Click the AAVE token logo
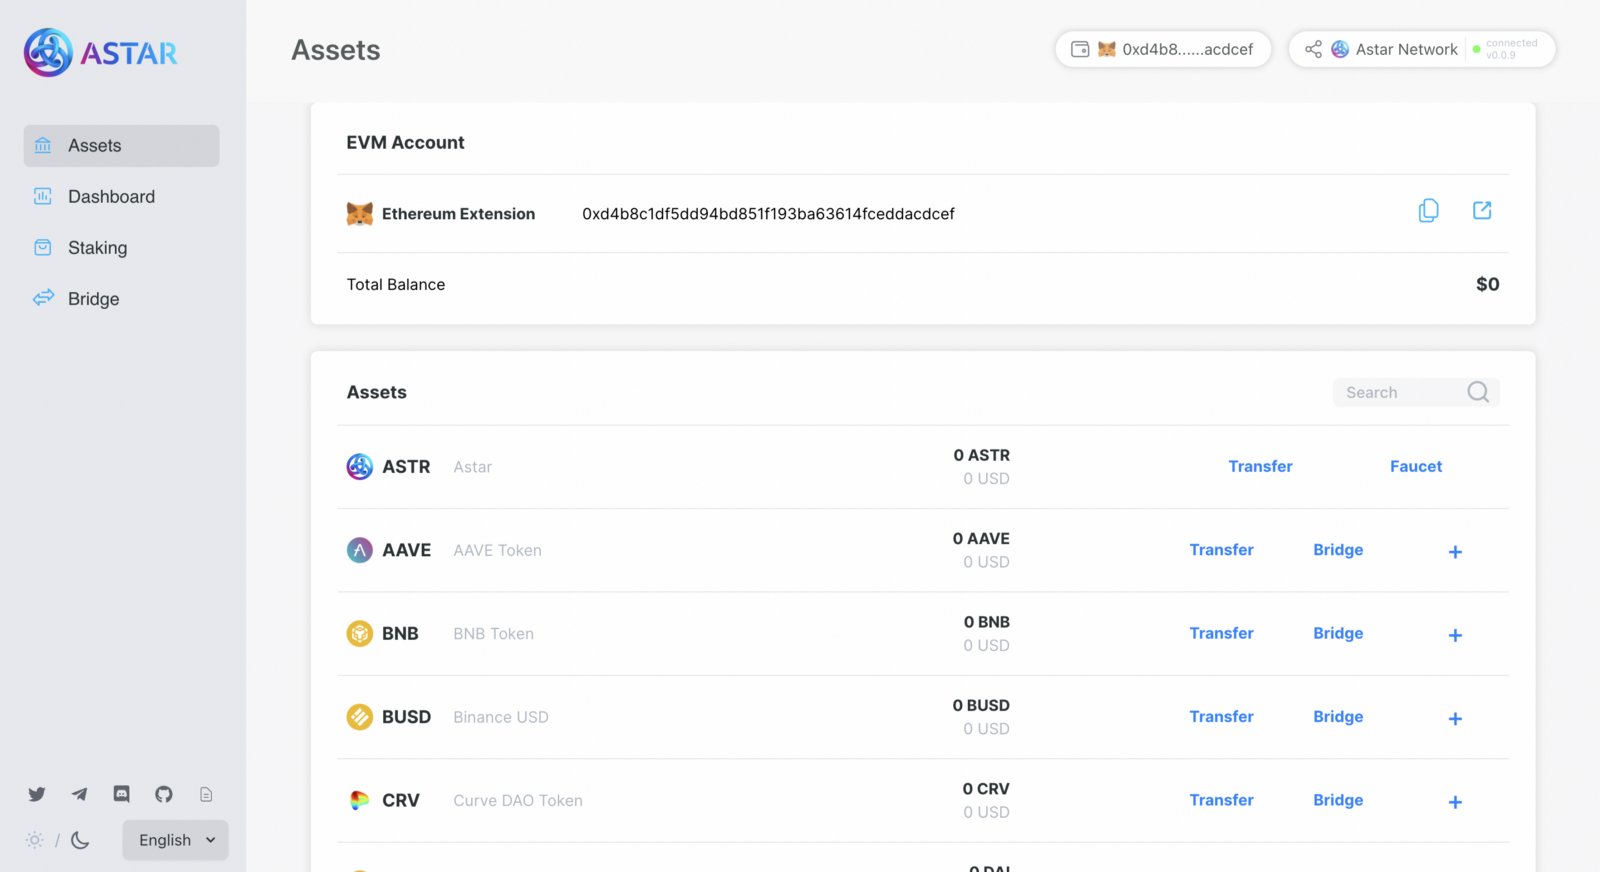 (360, 550)
